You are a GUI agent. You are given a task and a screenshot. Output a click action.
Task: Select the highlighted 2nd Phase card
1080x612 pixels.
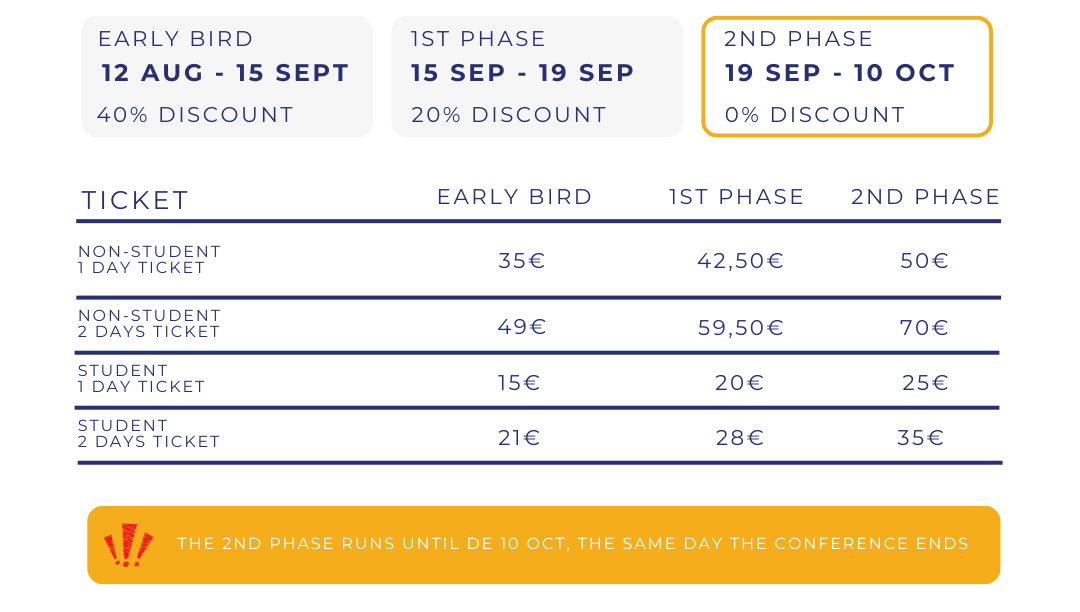(x=847, y=76)
